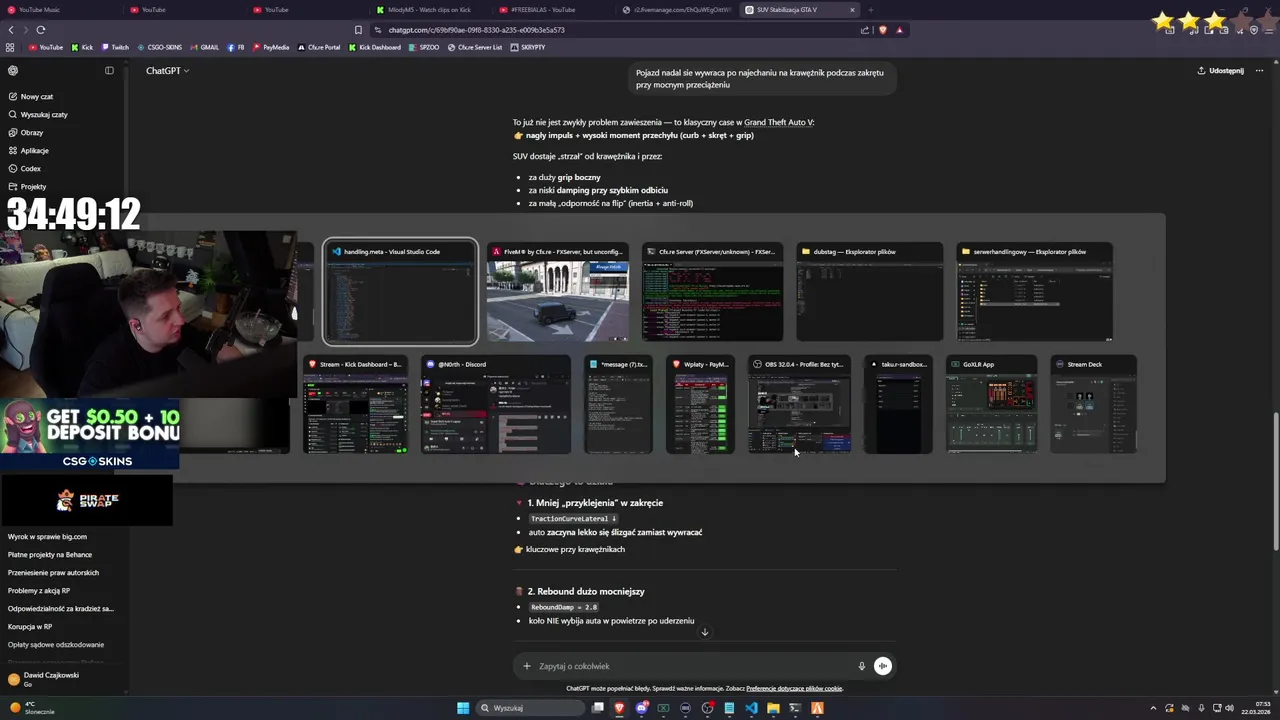Show hidden tray icons with the chevron
This screenshot has width=1280, height=720.
(x=1153, y=708)
